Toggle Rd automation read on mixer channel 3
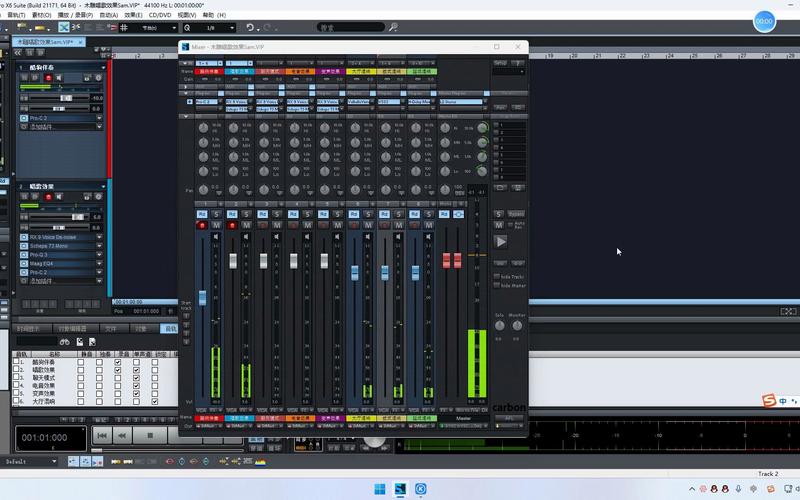The width and height of the screenshot is (800, 500). tap(263, 214)
